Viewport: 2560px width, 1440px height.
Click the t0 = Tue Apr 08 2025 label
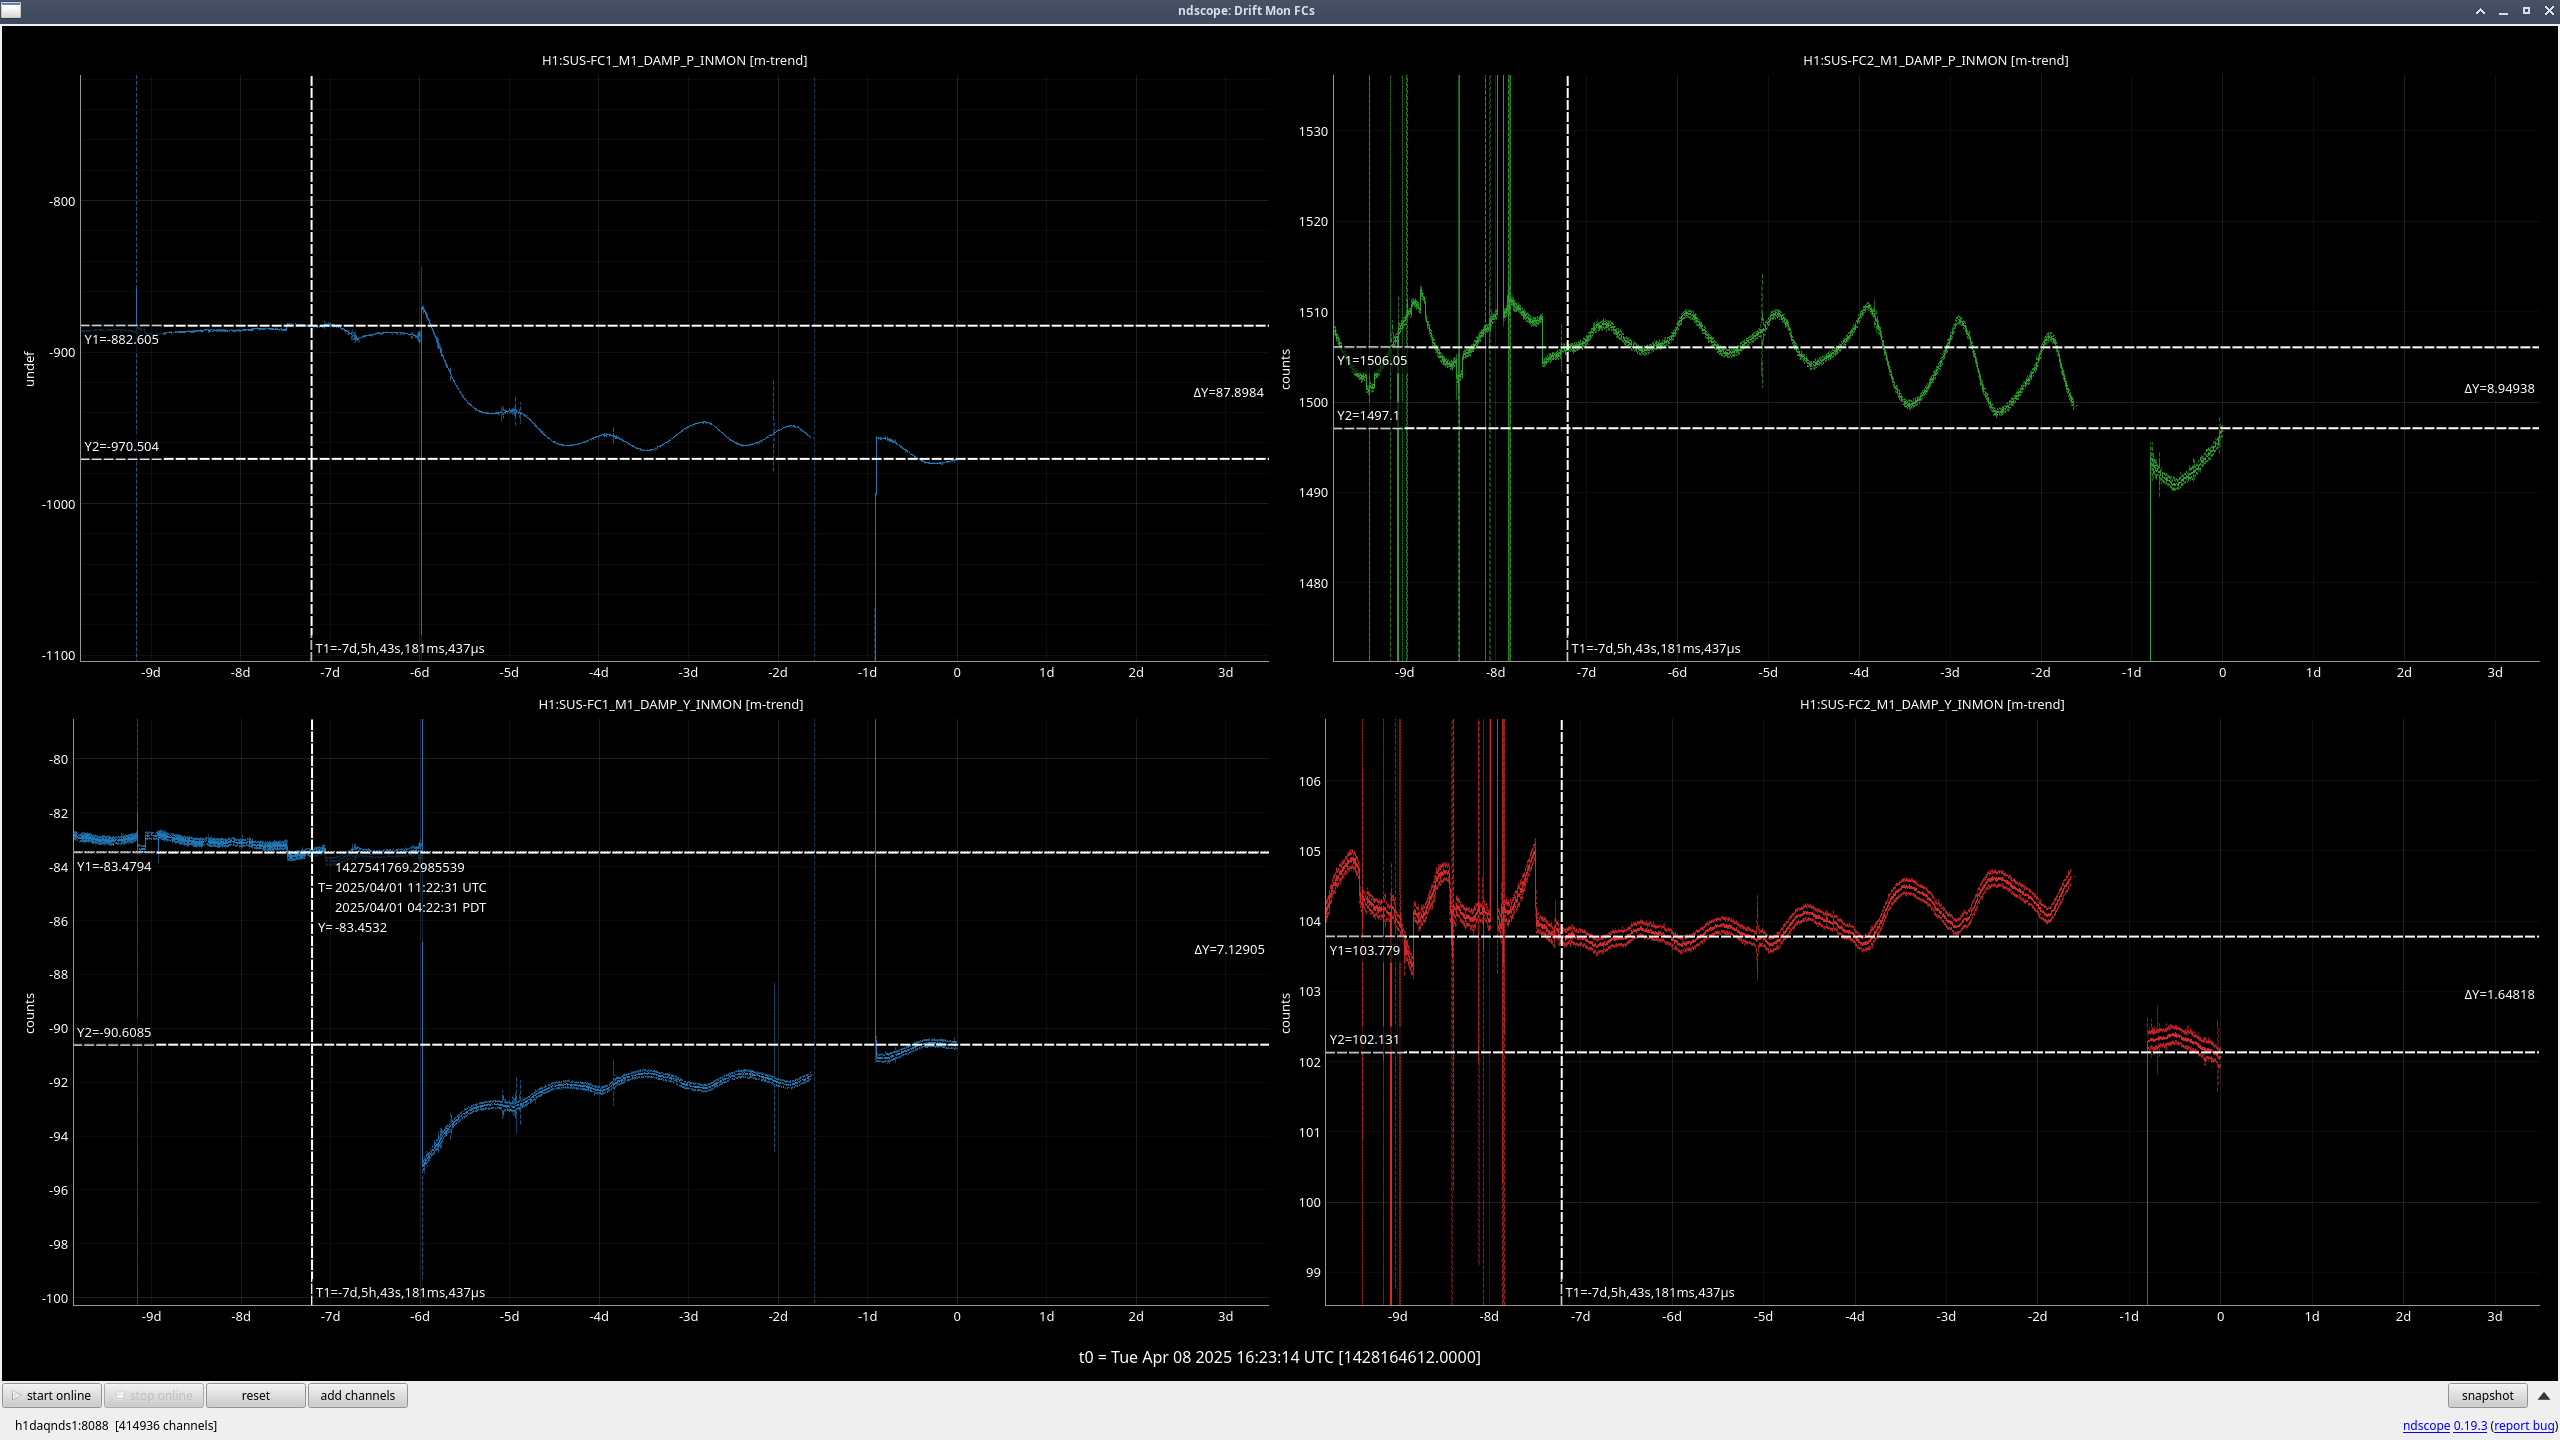pyautogui.click(x=1279, y=1357)
